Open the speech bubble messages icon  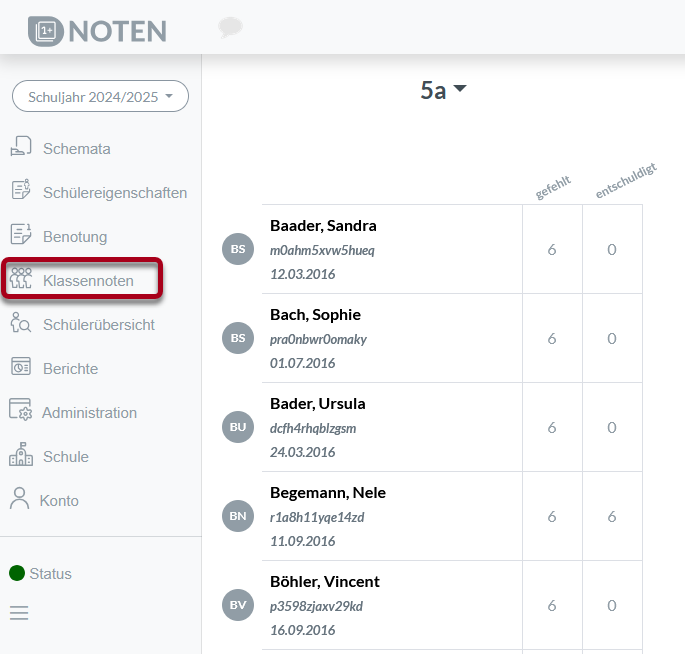pyautogui.click(x=230, y=28)
